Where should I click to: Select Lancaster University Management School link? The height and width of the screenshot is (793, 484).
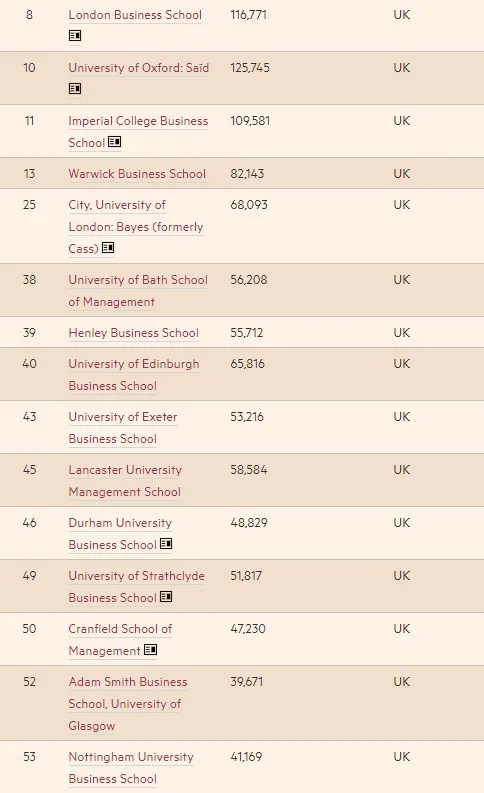(125, 481)
